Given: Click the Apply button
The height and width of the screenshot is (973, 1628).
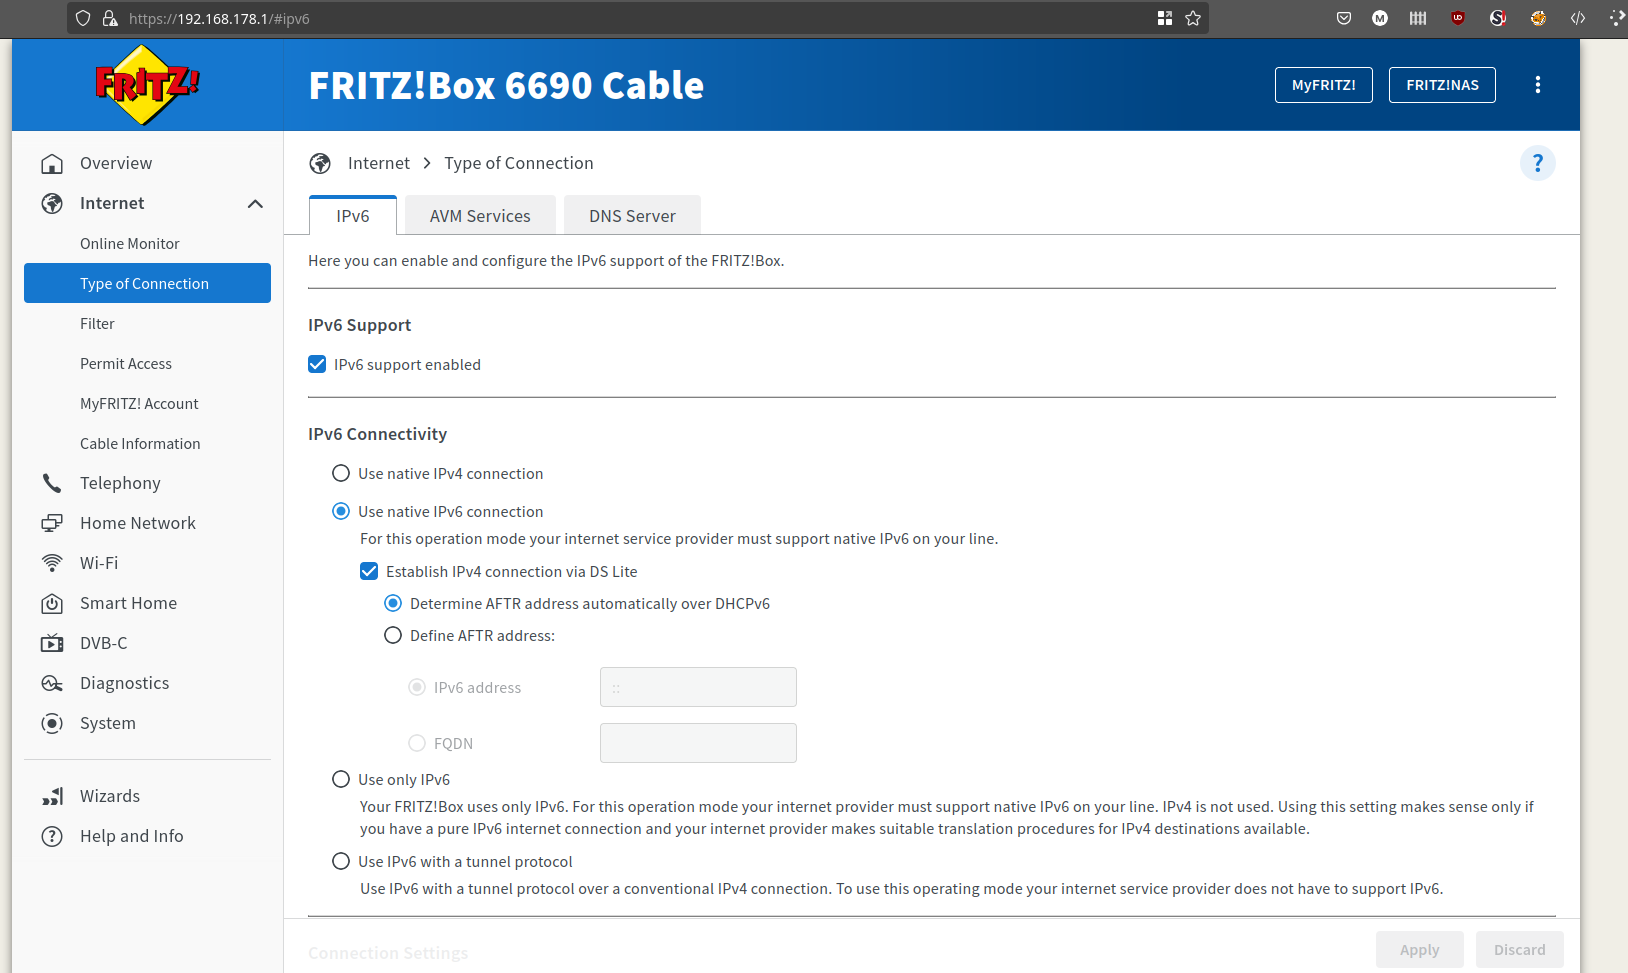Looking at the screenshot, I should point(1420,950).
